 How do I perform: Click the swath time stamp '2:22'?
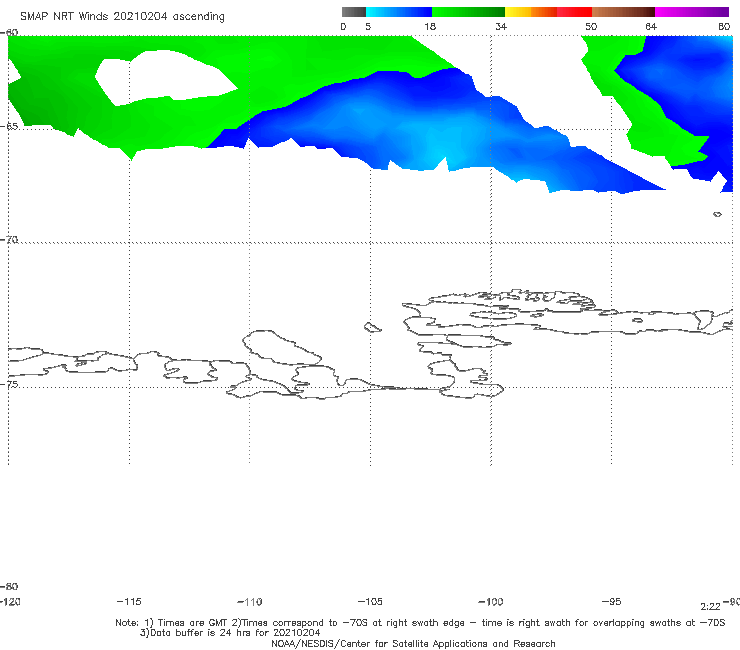710,607
